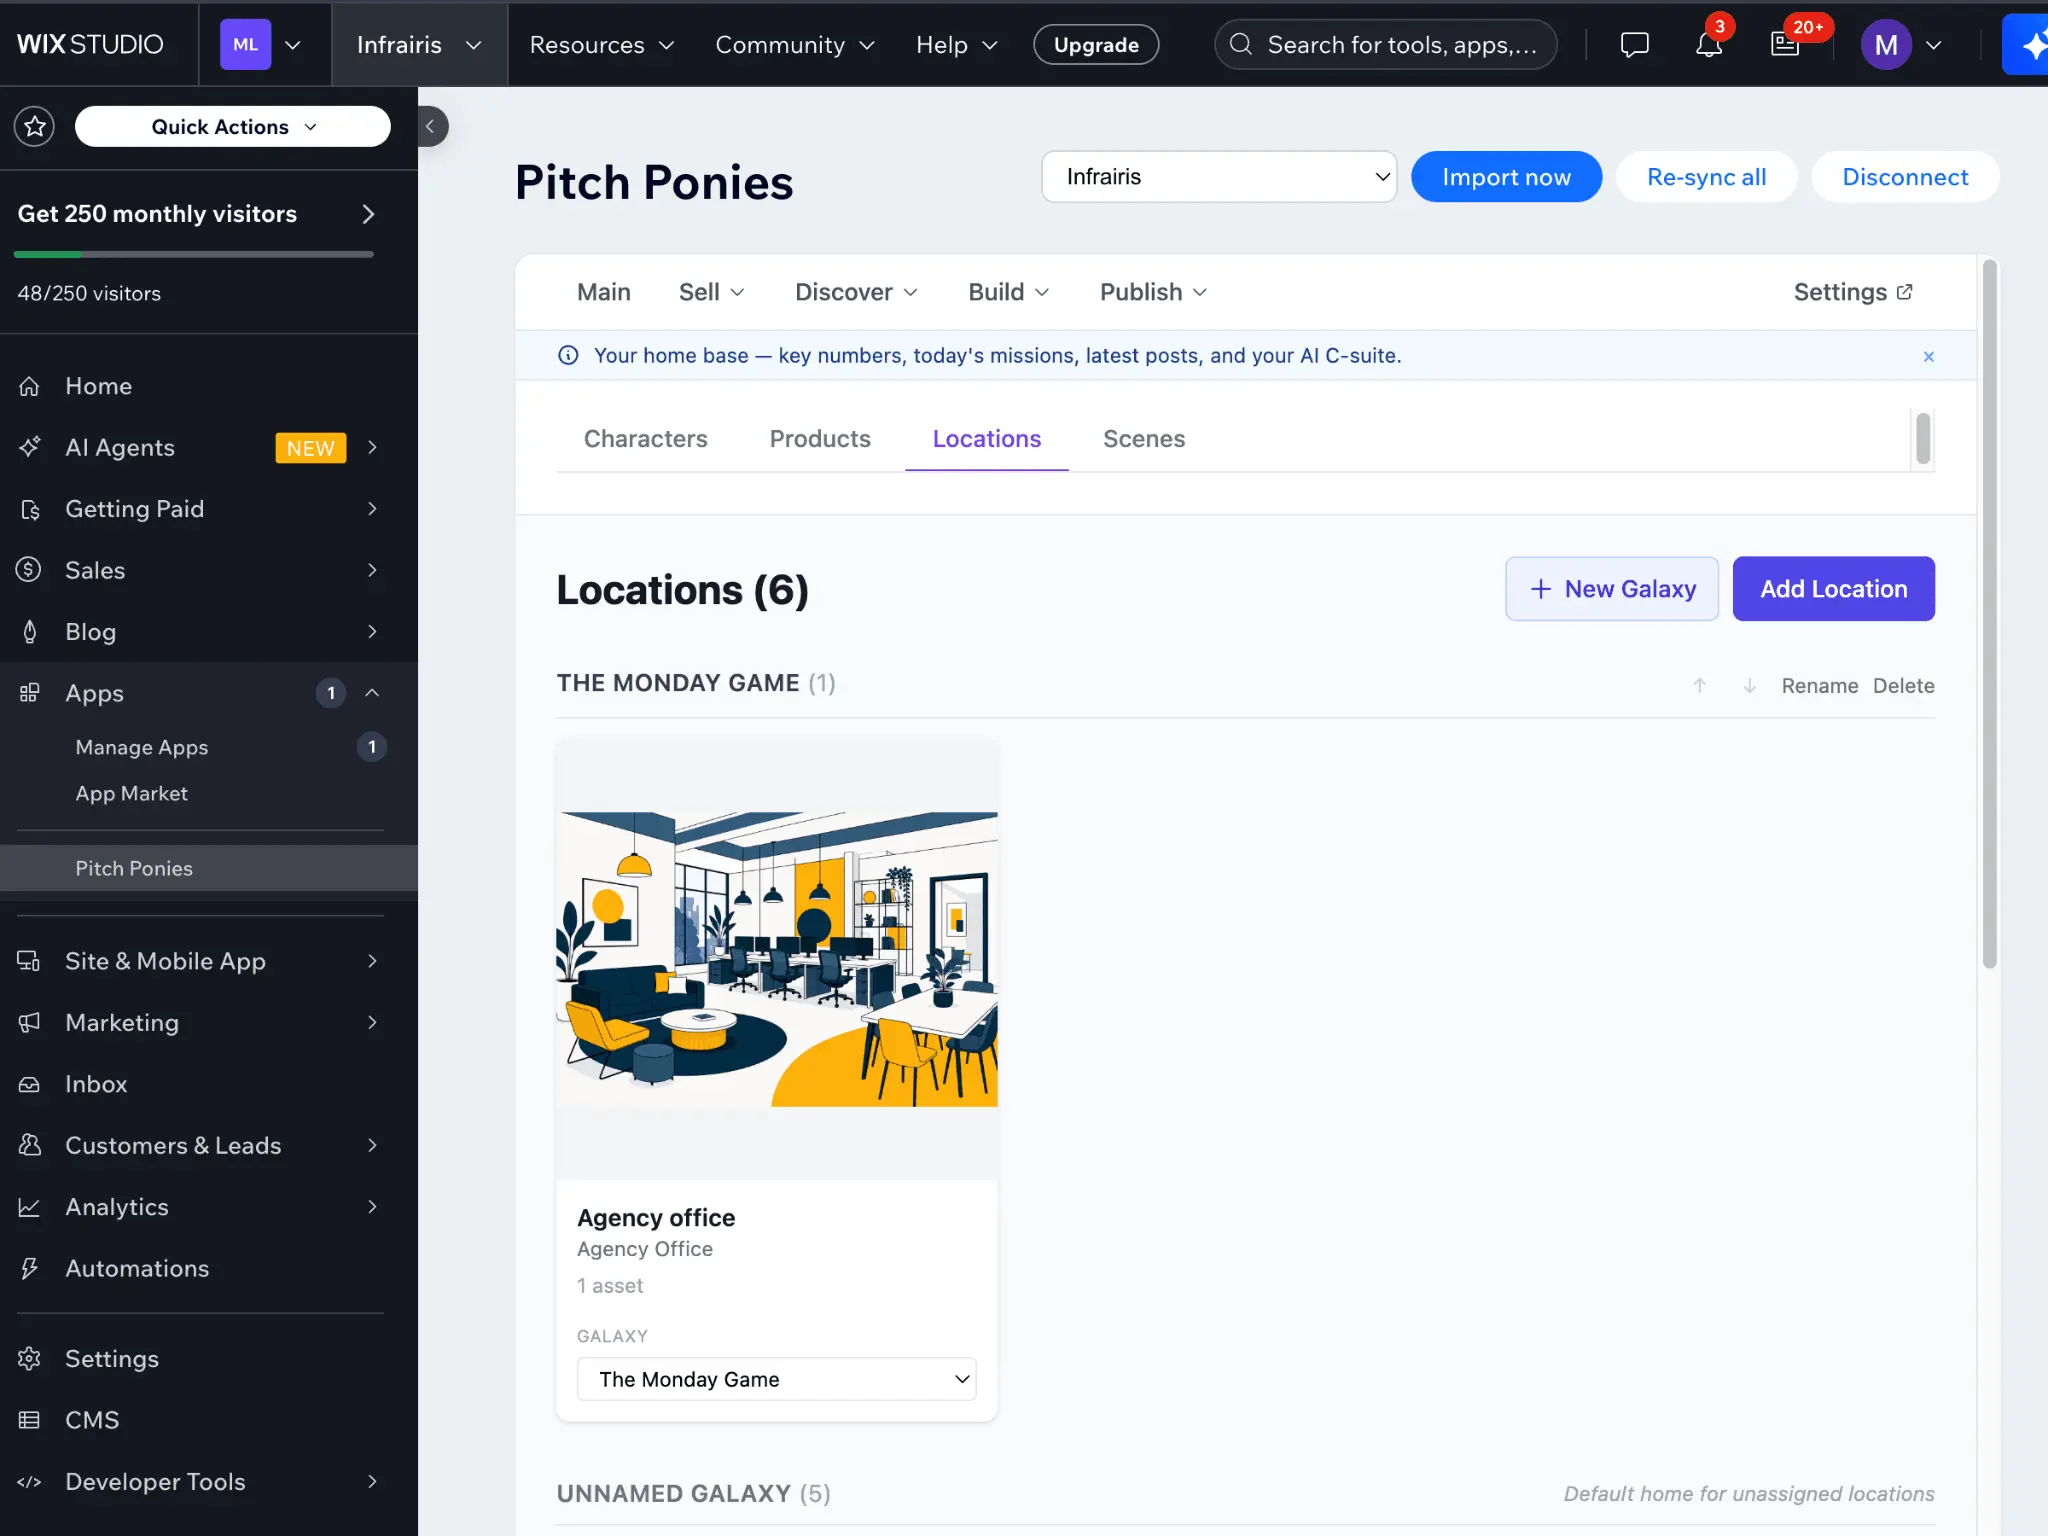Image resolution: width=2048 pixels, height=1536 pixels.
Task: Go to the Main tab
Action: [604, 292]
